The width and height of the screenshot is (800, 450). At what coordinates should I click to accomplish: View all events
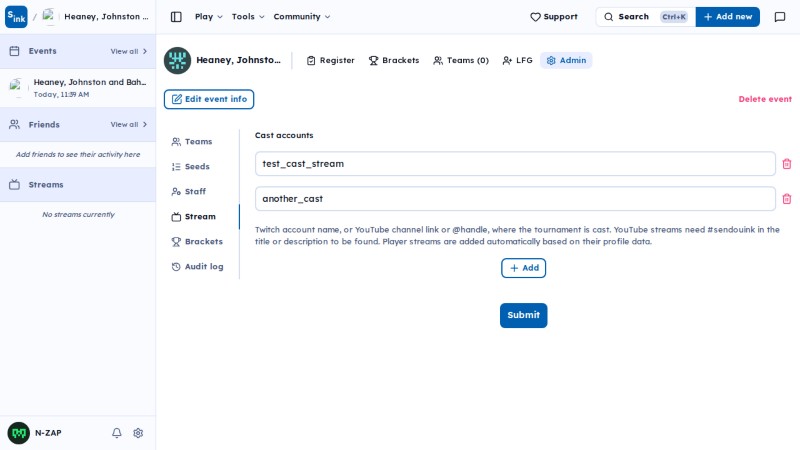[129, 51]
